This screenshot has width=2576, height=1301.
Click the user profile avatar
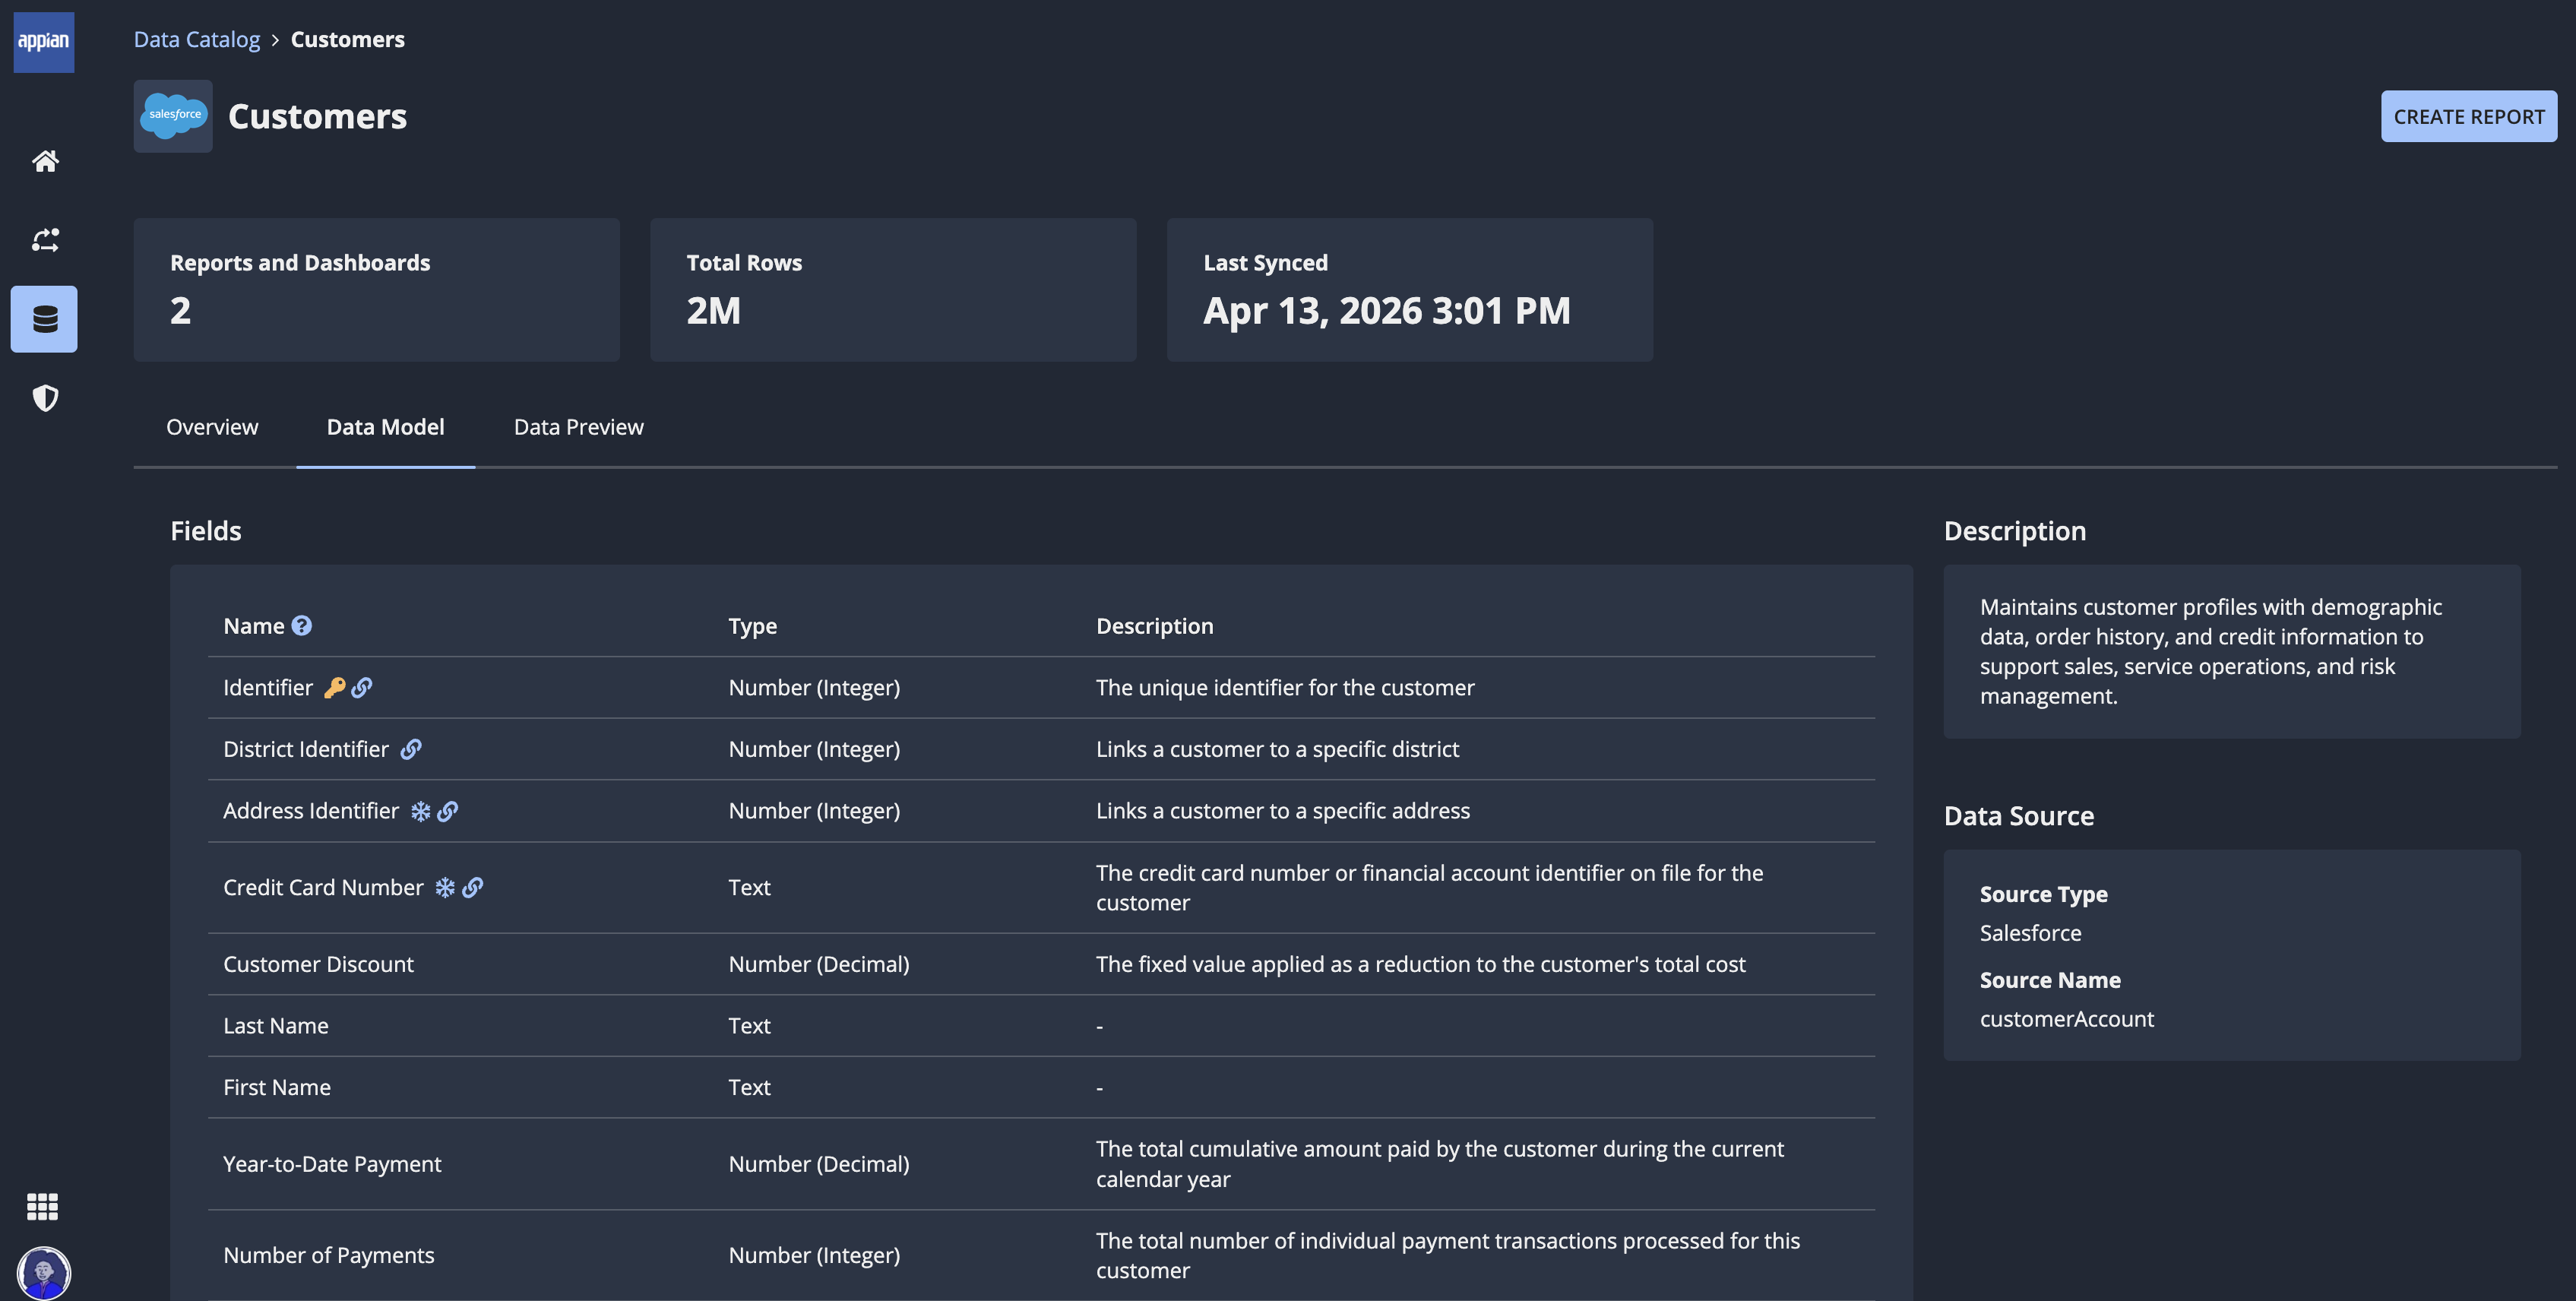pos(44,1273)
